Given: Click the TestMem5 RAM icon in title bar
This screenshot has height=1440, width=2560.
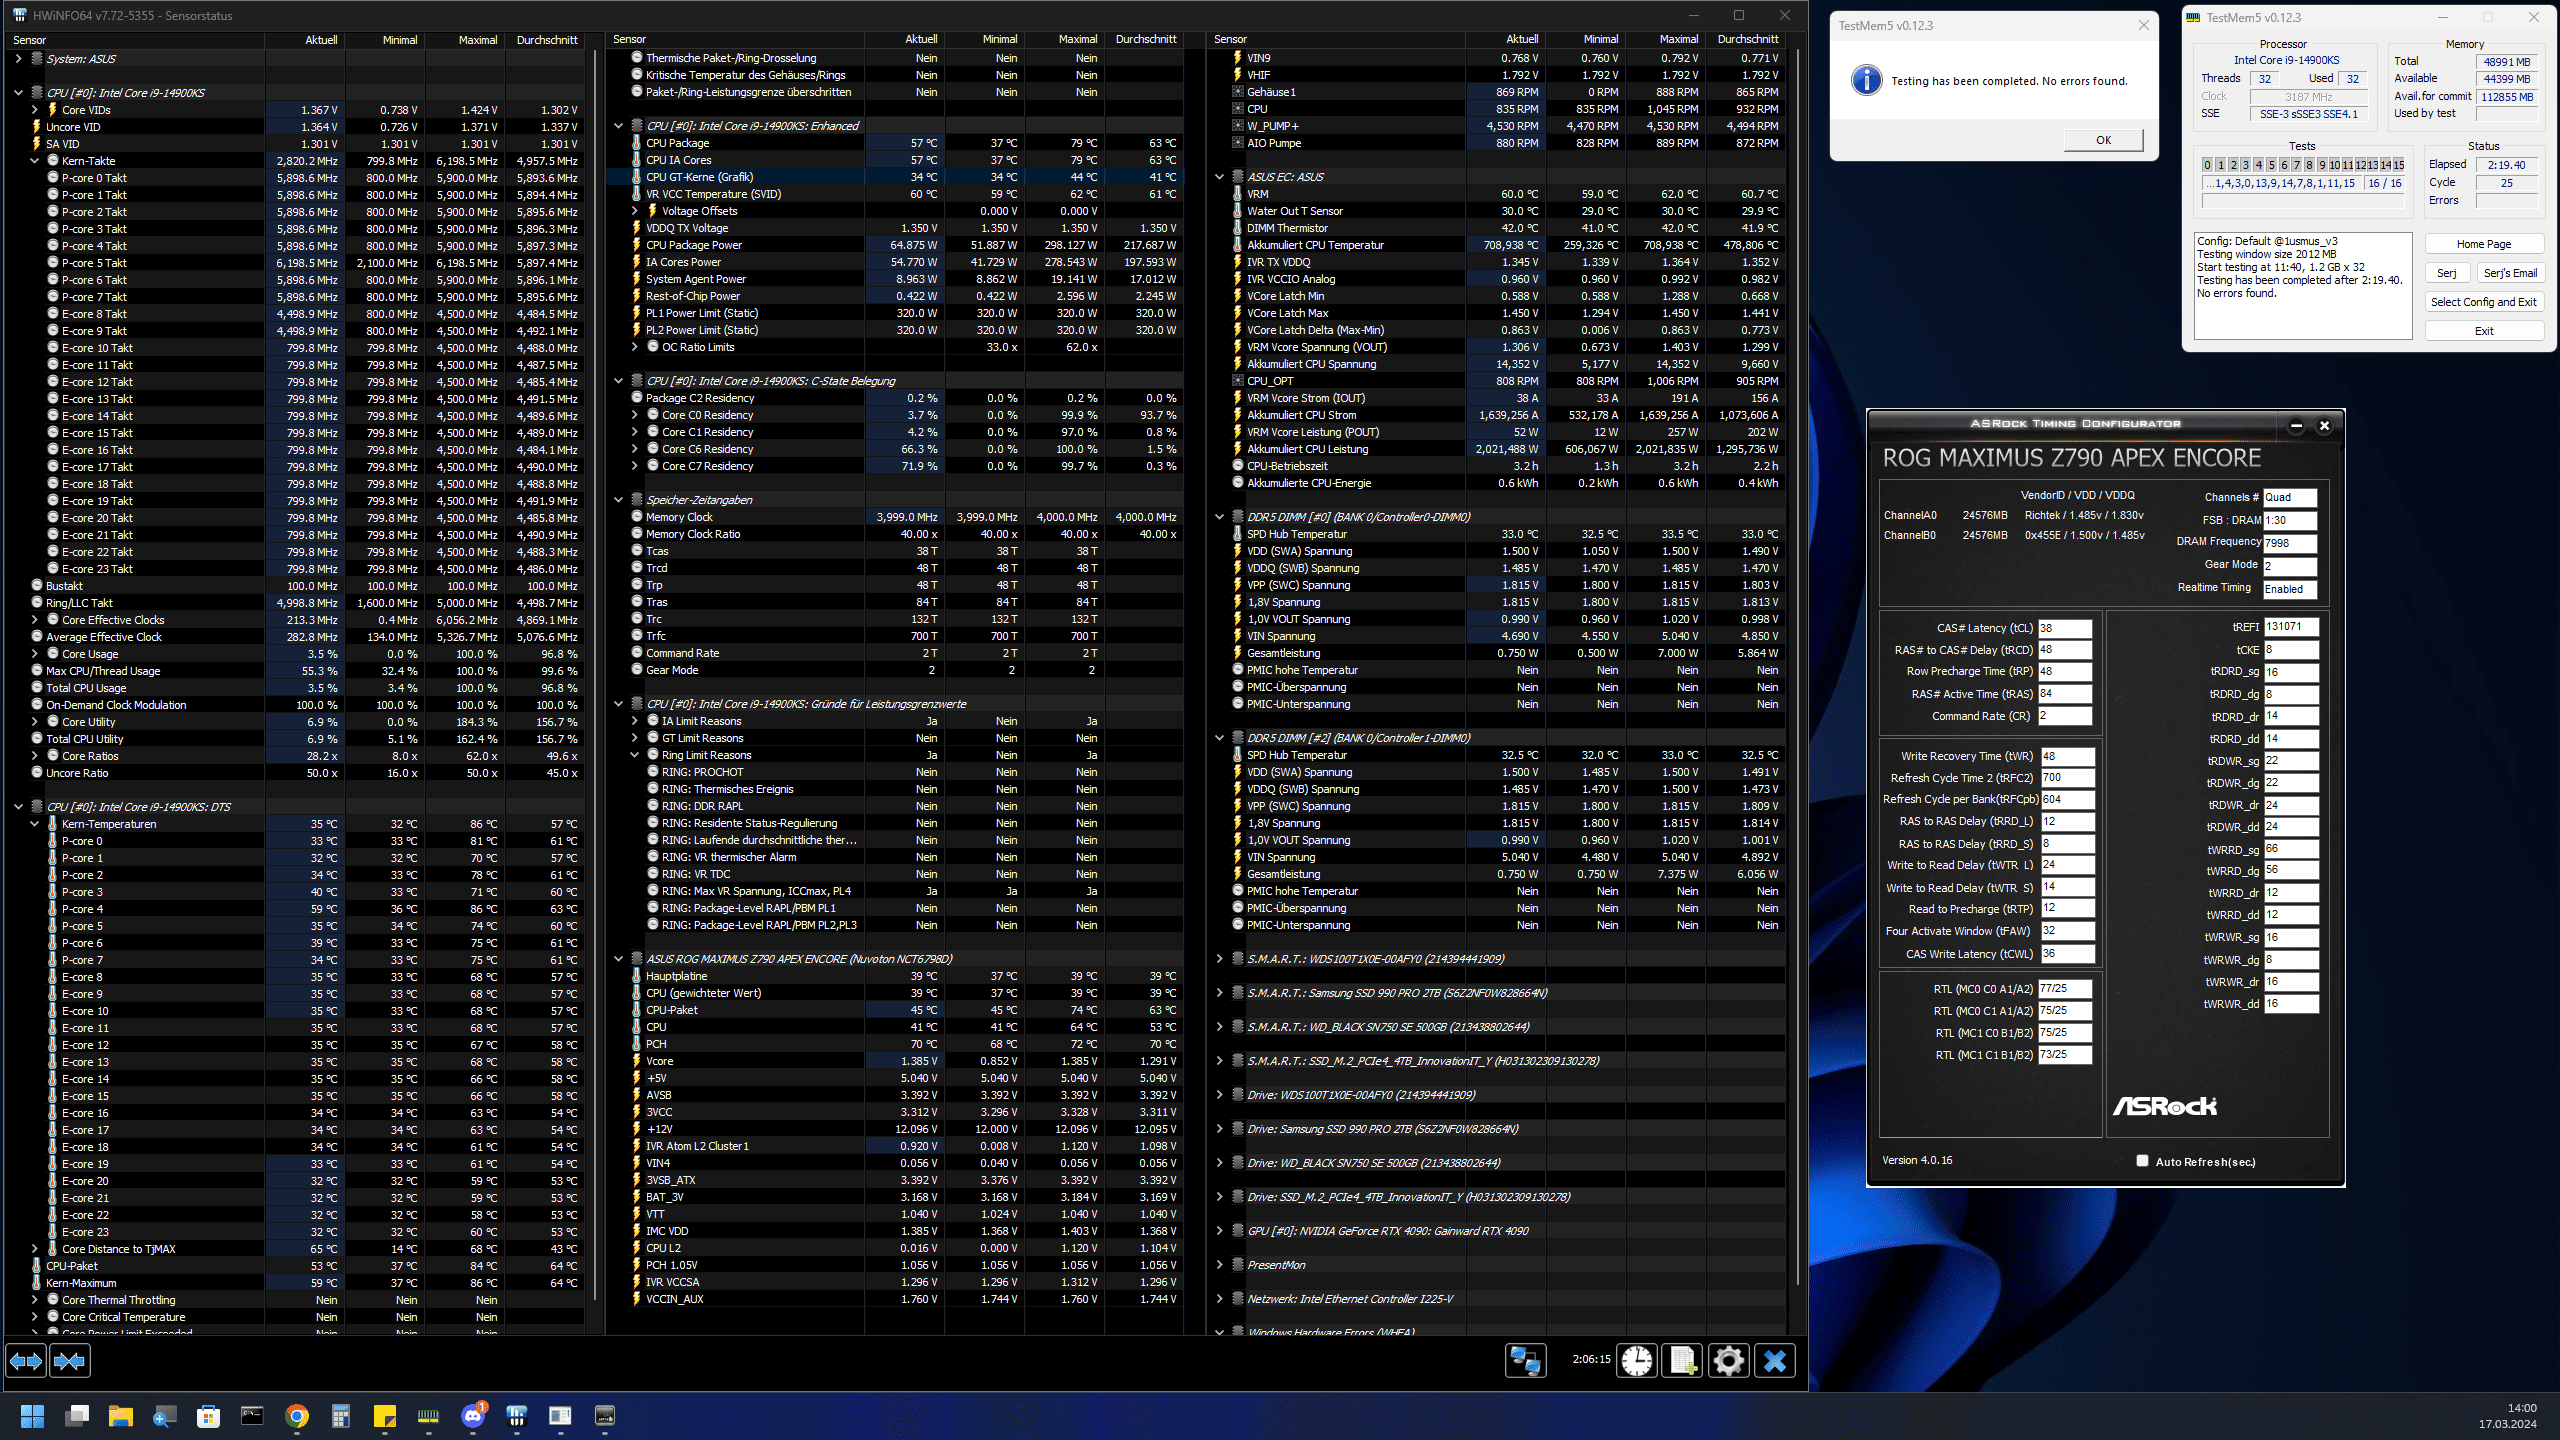Looking at the screenshot, I should click(2193, 17).
